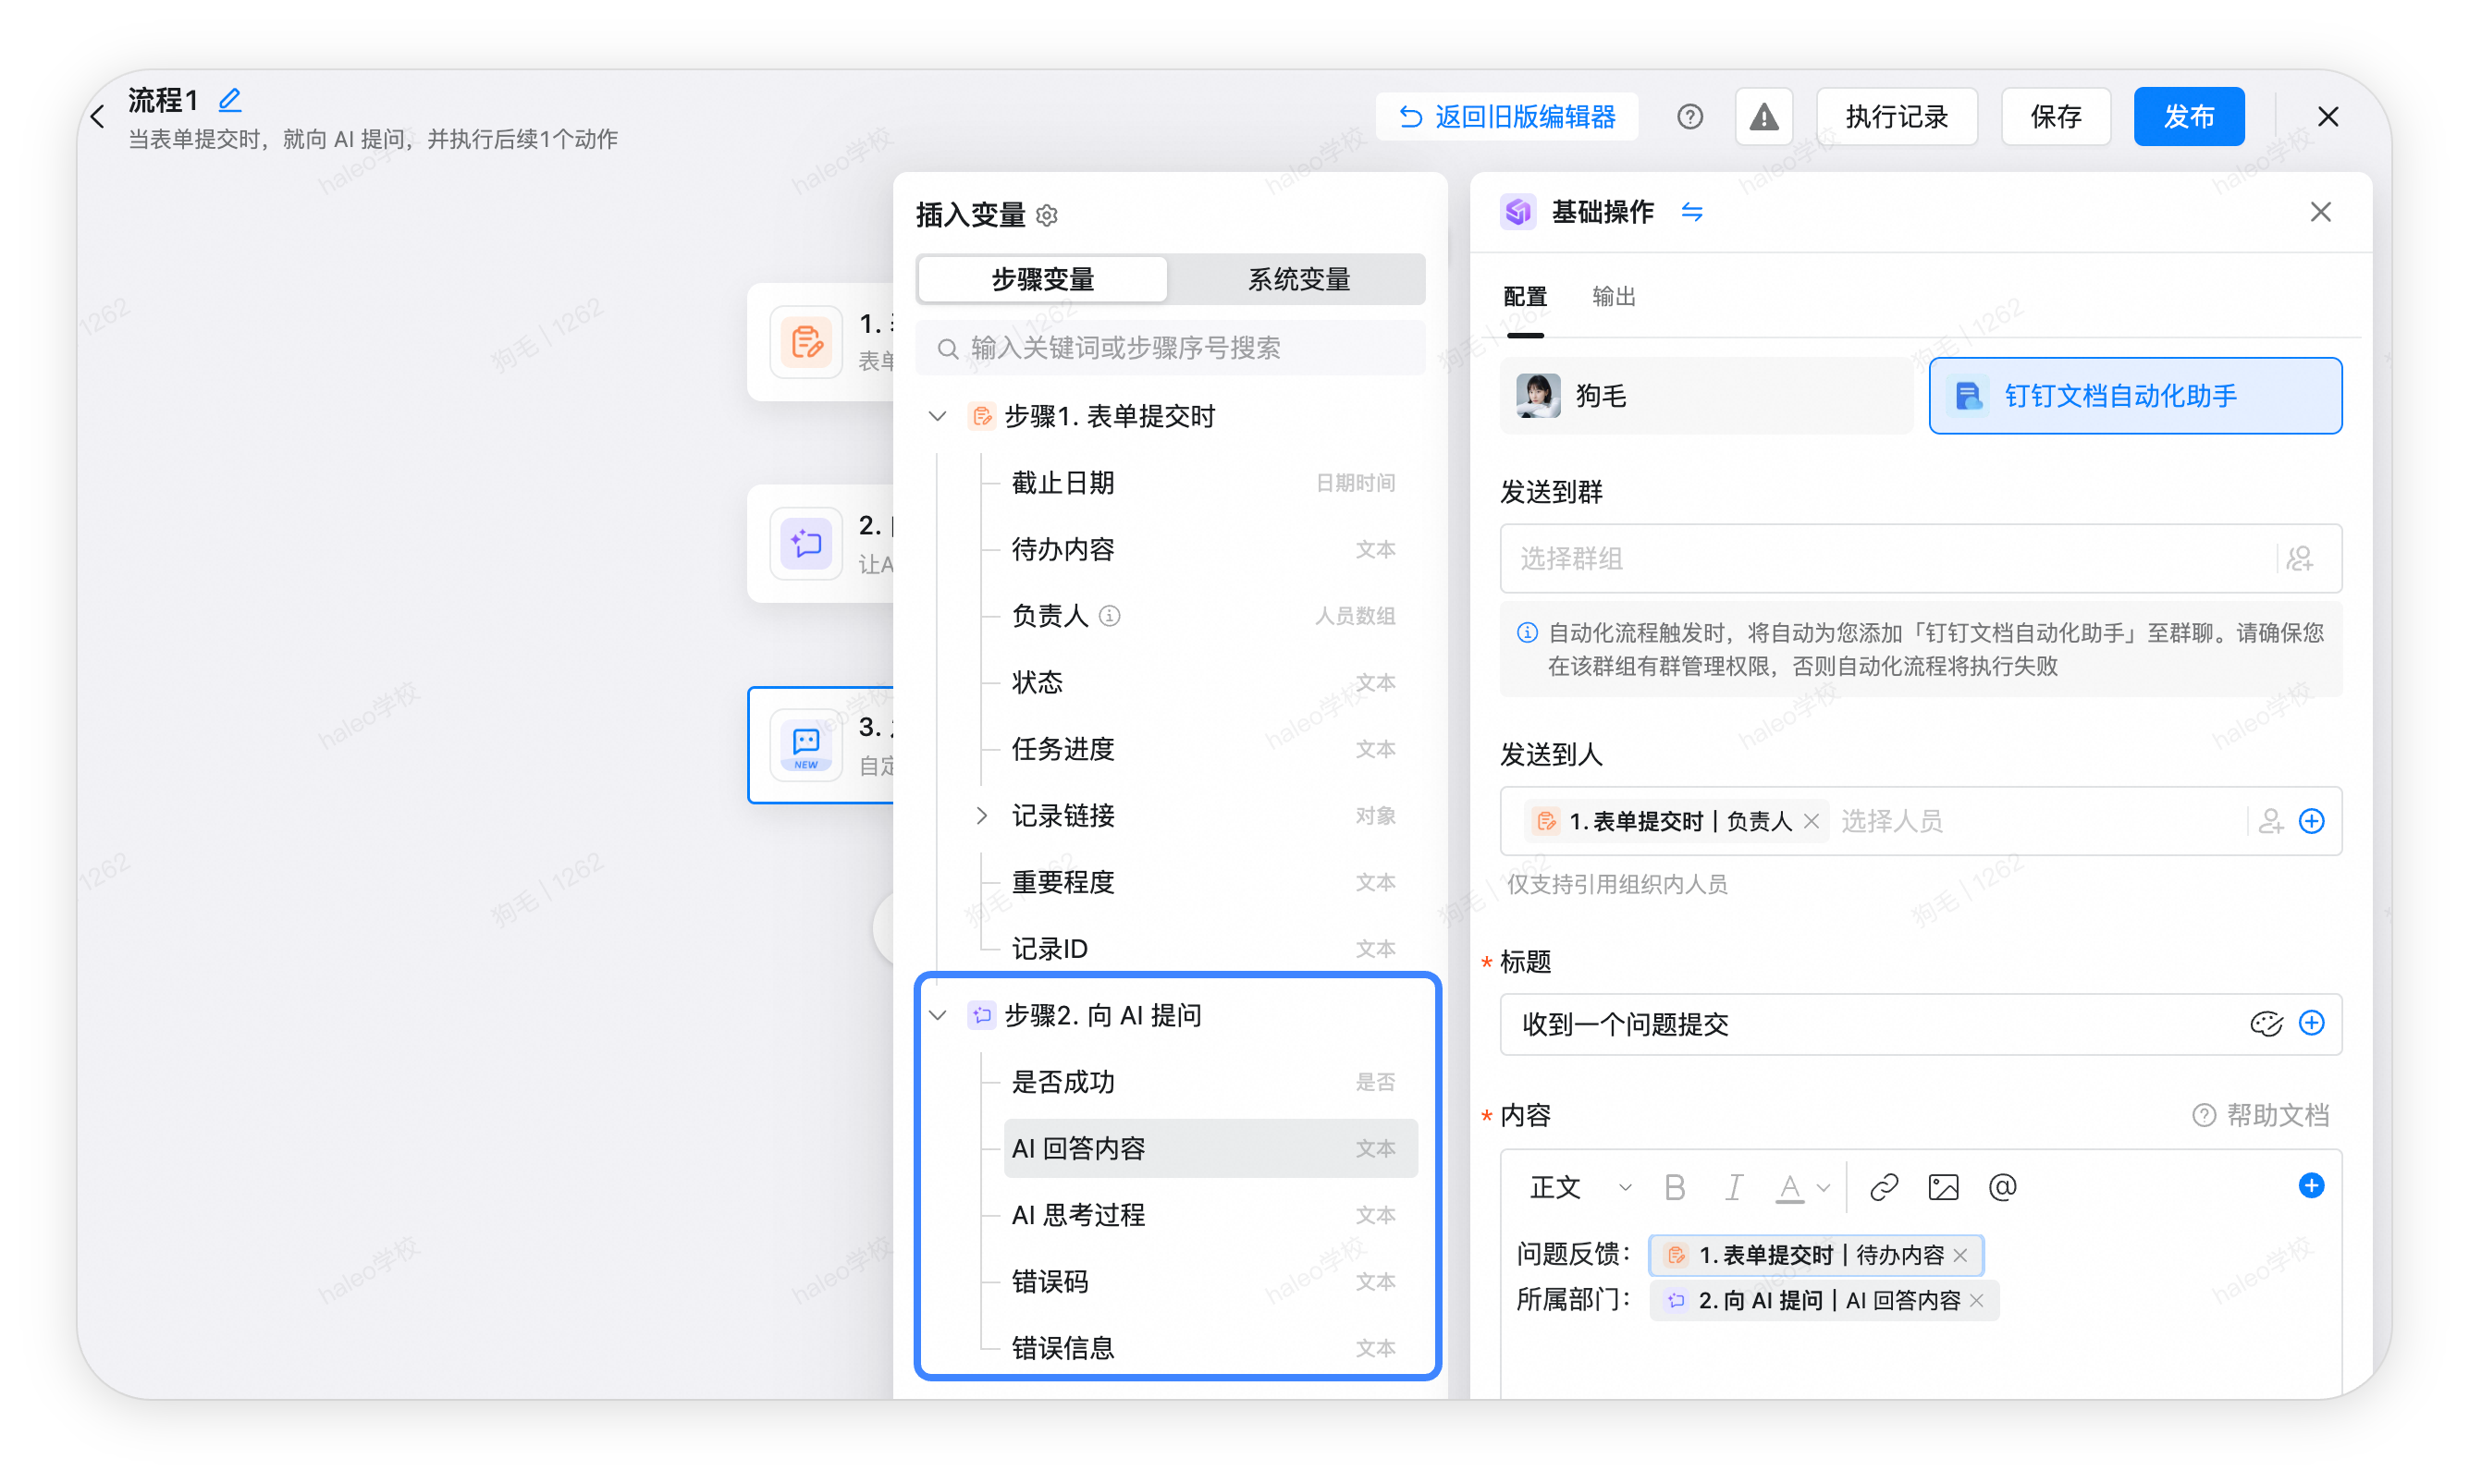Switch to 系统变量 segment

click(x=1297, y=279)
